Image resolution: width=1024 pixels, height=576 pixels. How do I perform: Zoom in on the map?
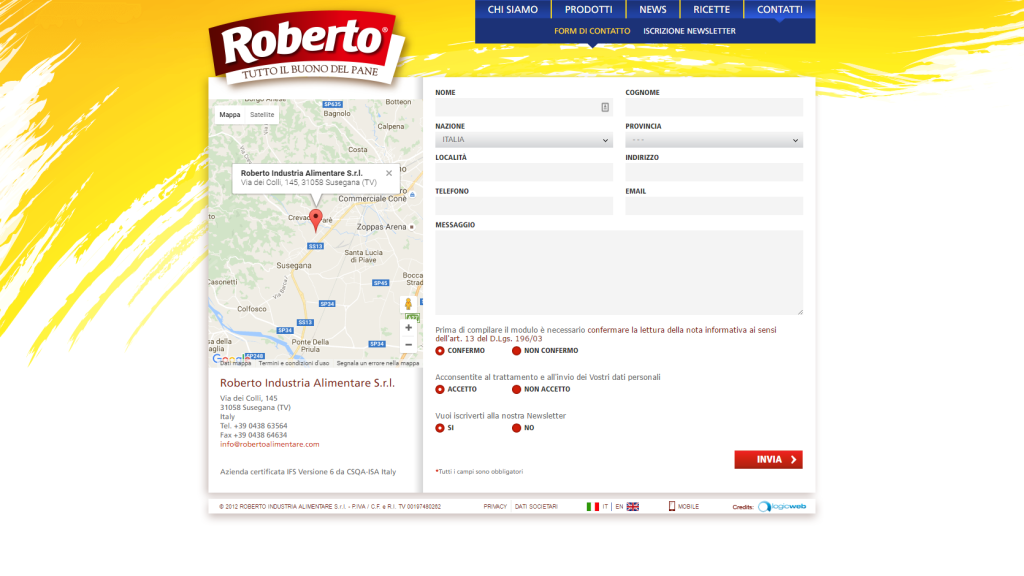click(x=408, y=328)
